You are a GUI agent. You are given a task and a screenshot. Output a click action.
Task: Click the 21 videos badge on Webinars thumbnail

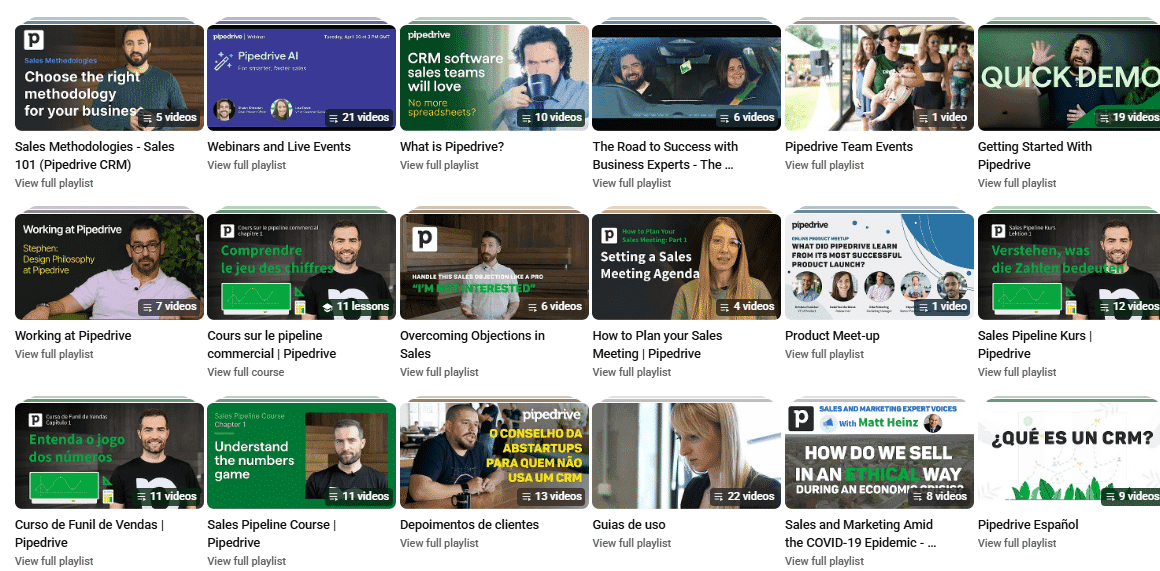click(x=358, y=118)
